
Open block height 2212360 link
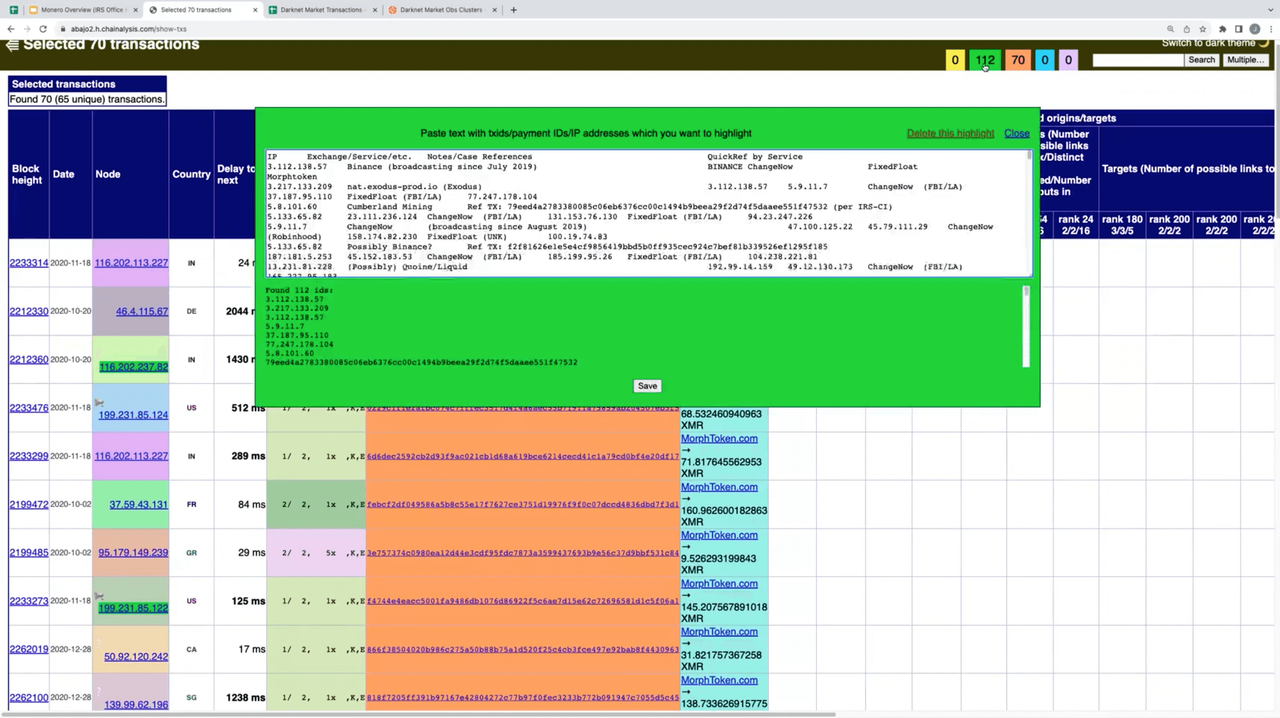tap(29, 359)
